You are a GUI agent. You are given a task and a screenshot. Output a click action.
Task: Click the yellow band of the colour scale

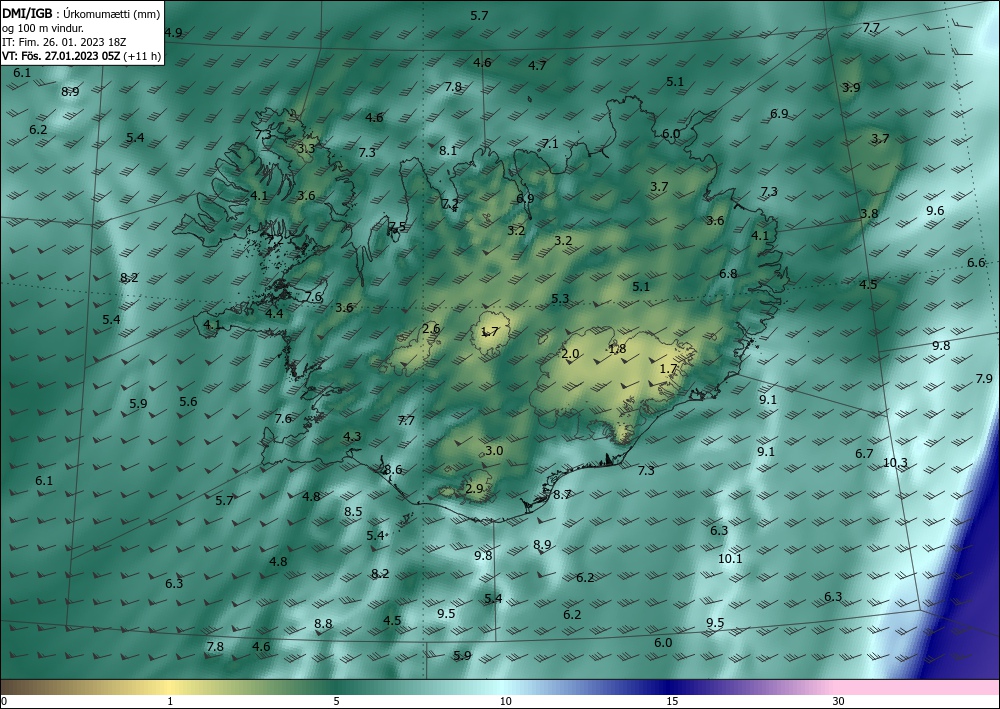pyautogui.click(x=170, y=687)
